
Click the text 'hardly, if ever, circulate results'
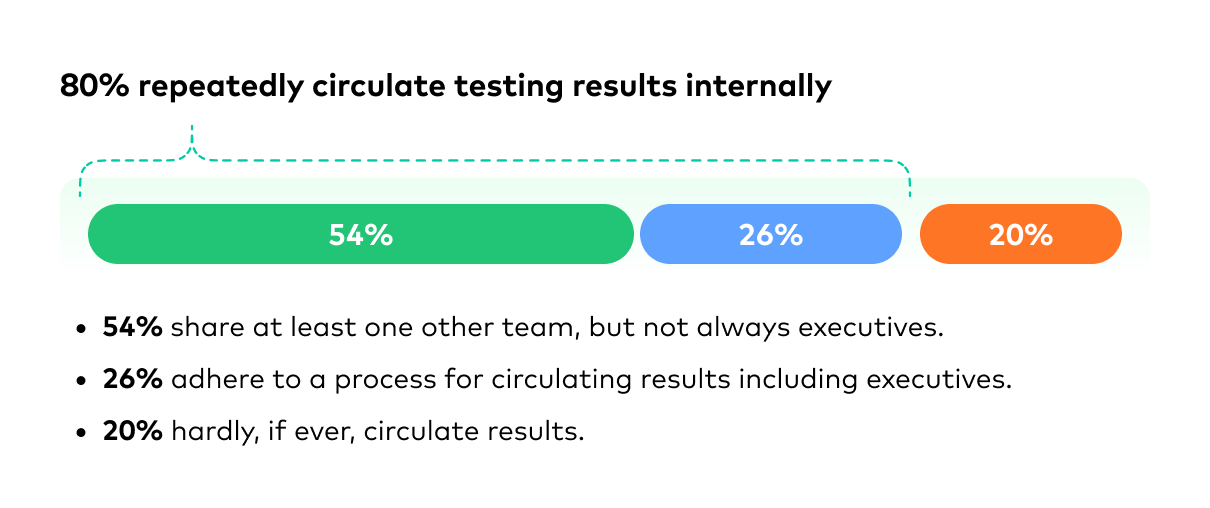coord(377,434)
